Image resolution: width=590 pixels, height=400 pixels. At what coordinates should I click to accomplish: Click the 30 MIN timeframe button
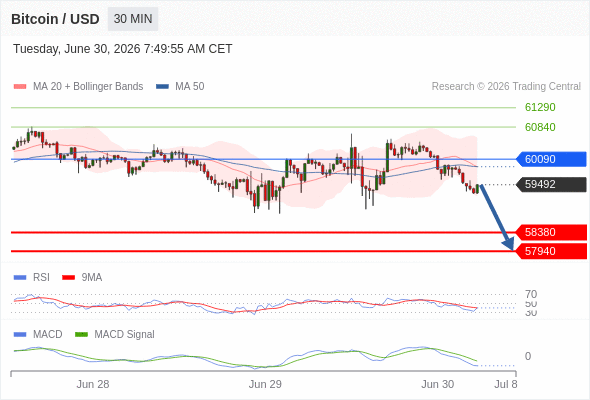133,19
